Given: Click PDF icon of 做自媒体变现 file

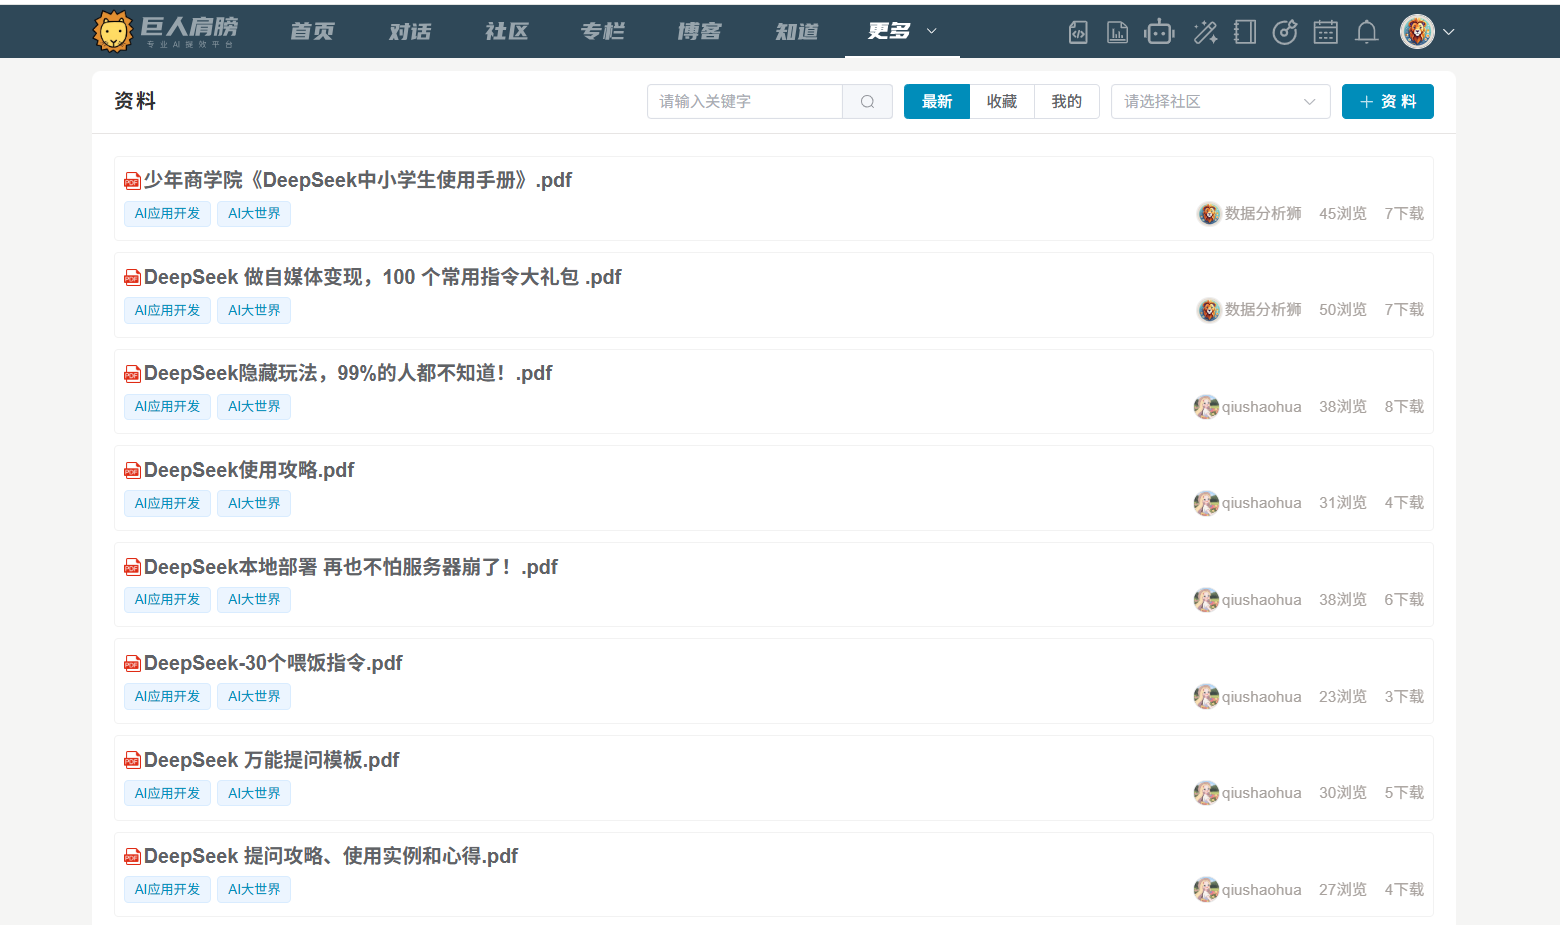Looking at the screenshot, I should [x=132, y=278].
